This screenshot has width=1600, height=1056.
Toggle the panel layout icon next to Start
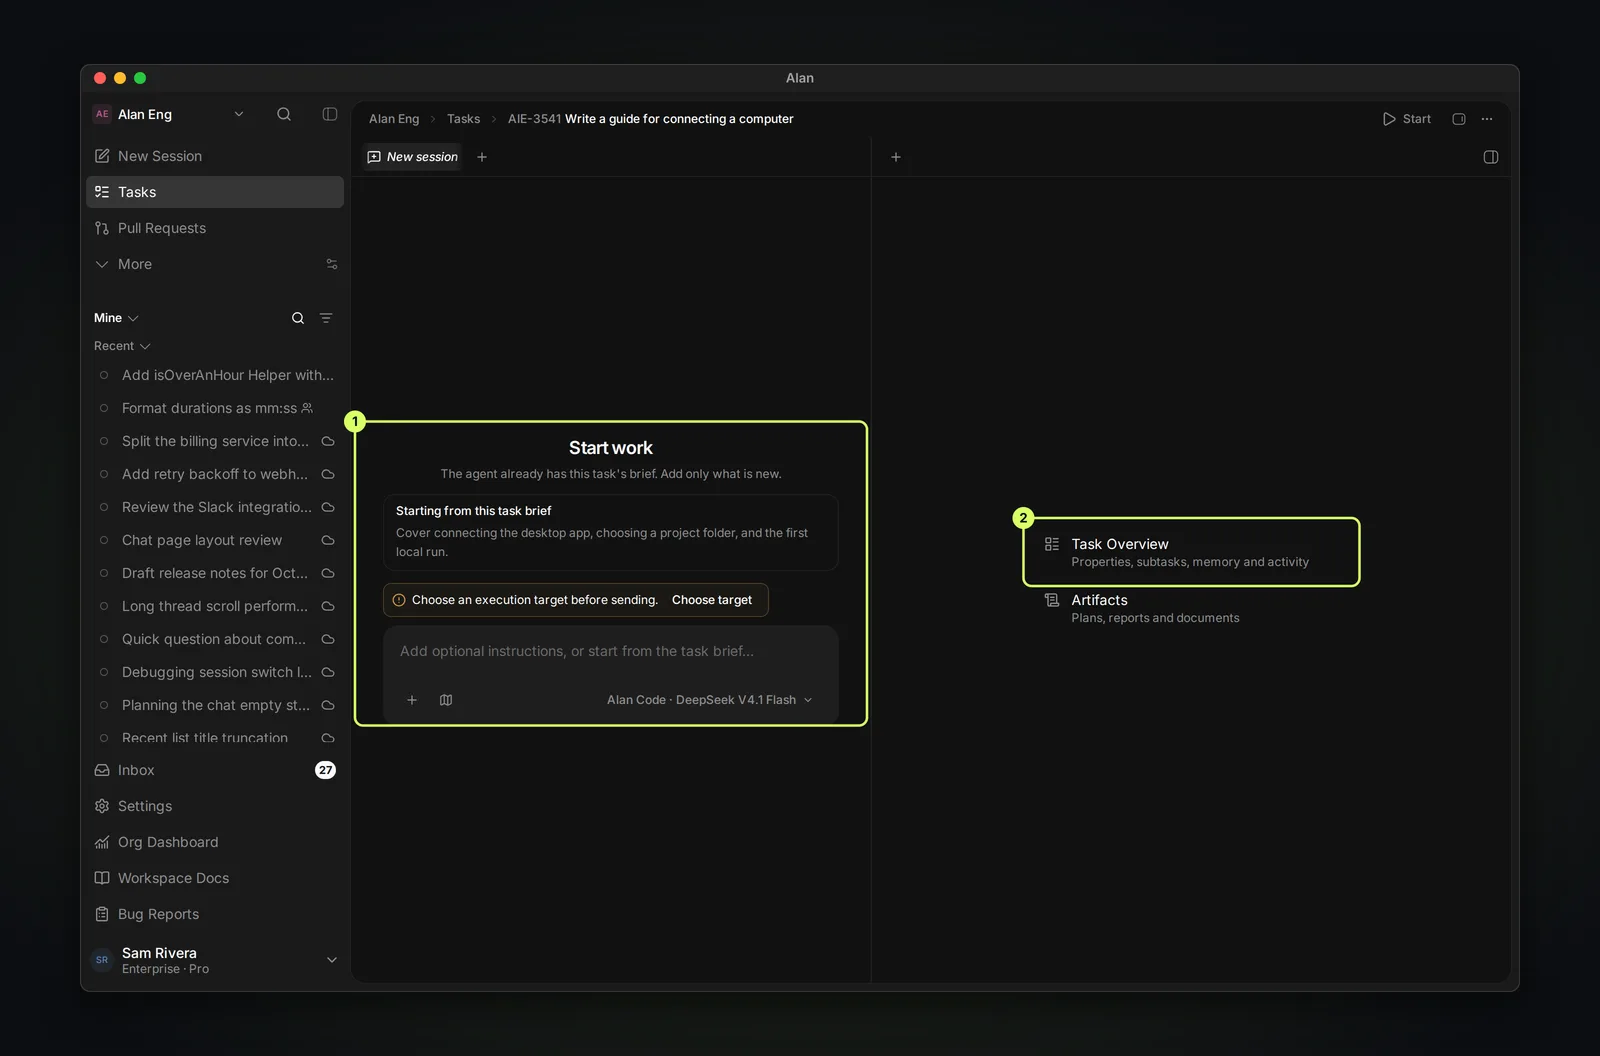1459,119
